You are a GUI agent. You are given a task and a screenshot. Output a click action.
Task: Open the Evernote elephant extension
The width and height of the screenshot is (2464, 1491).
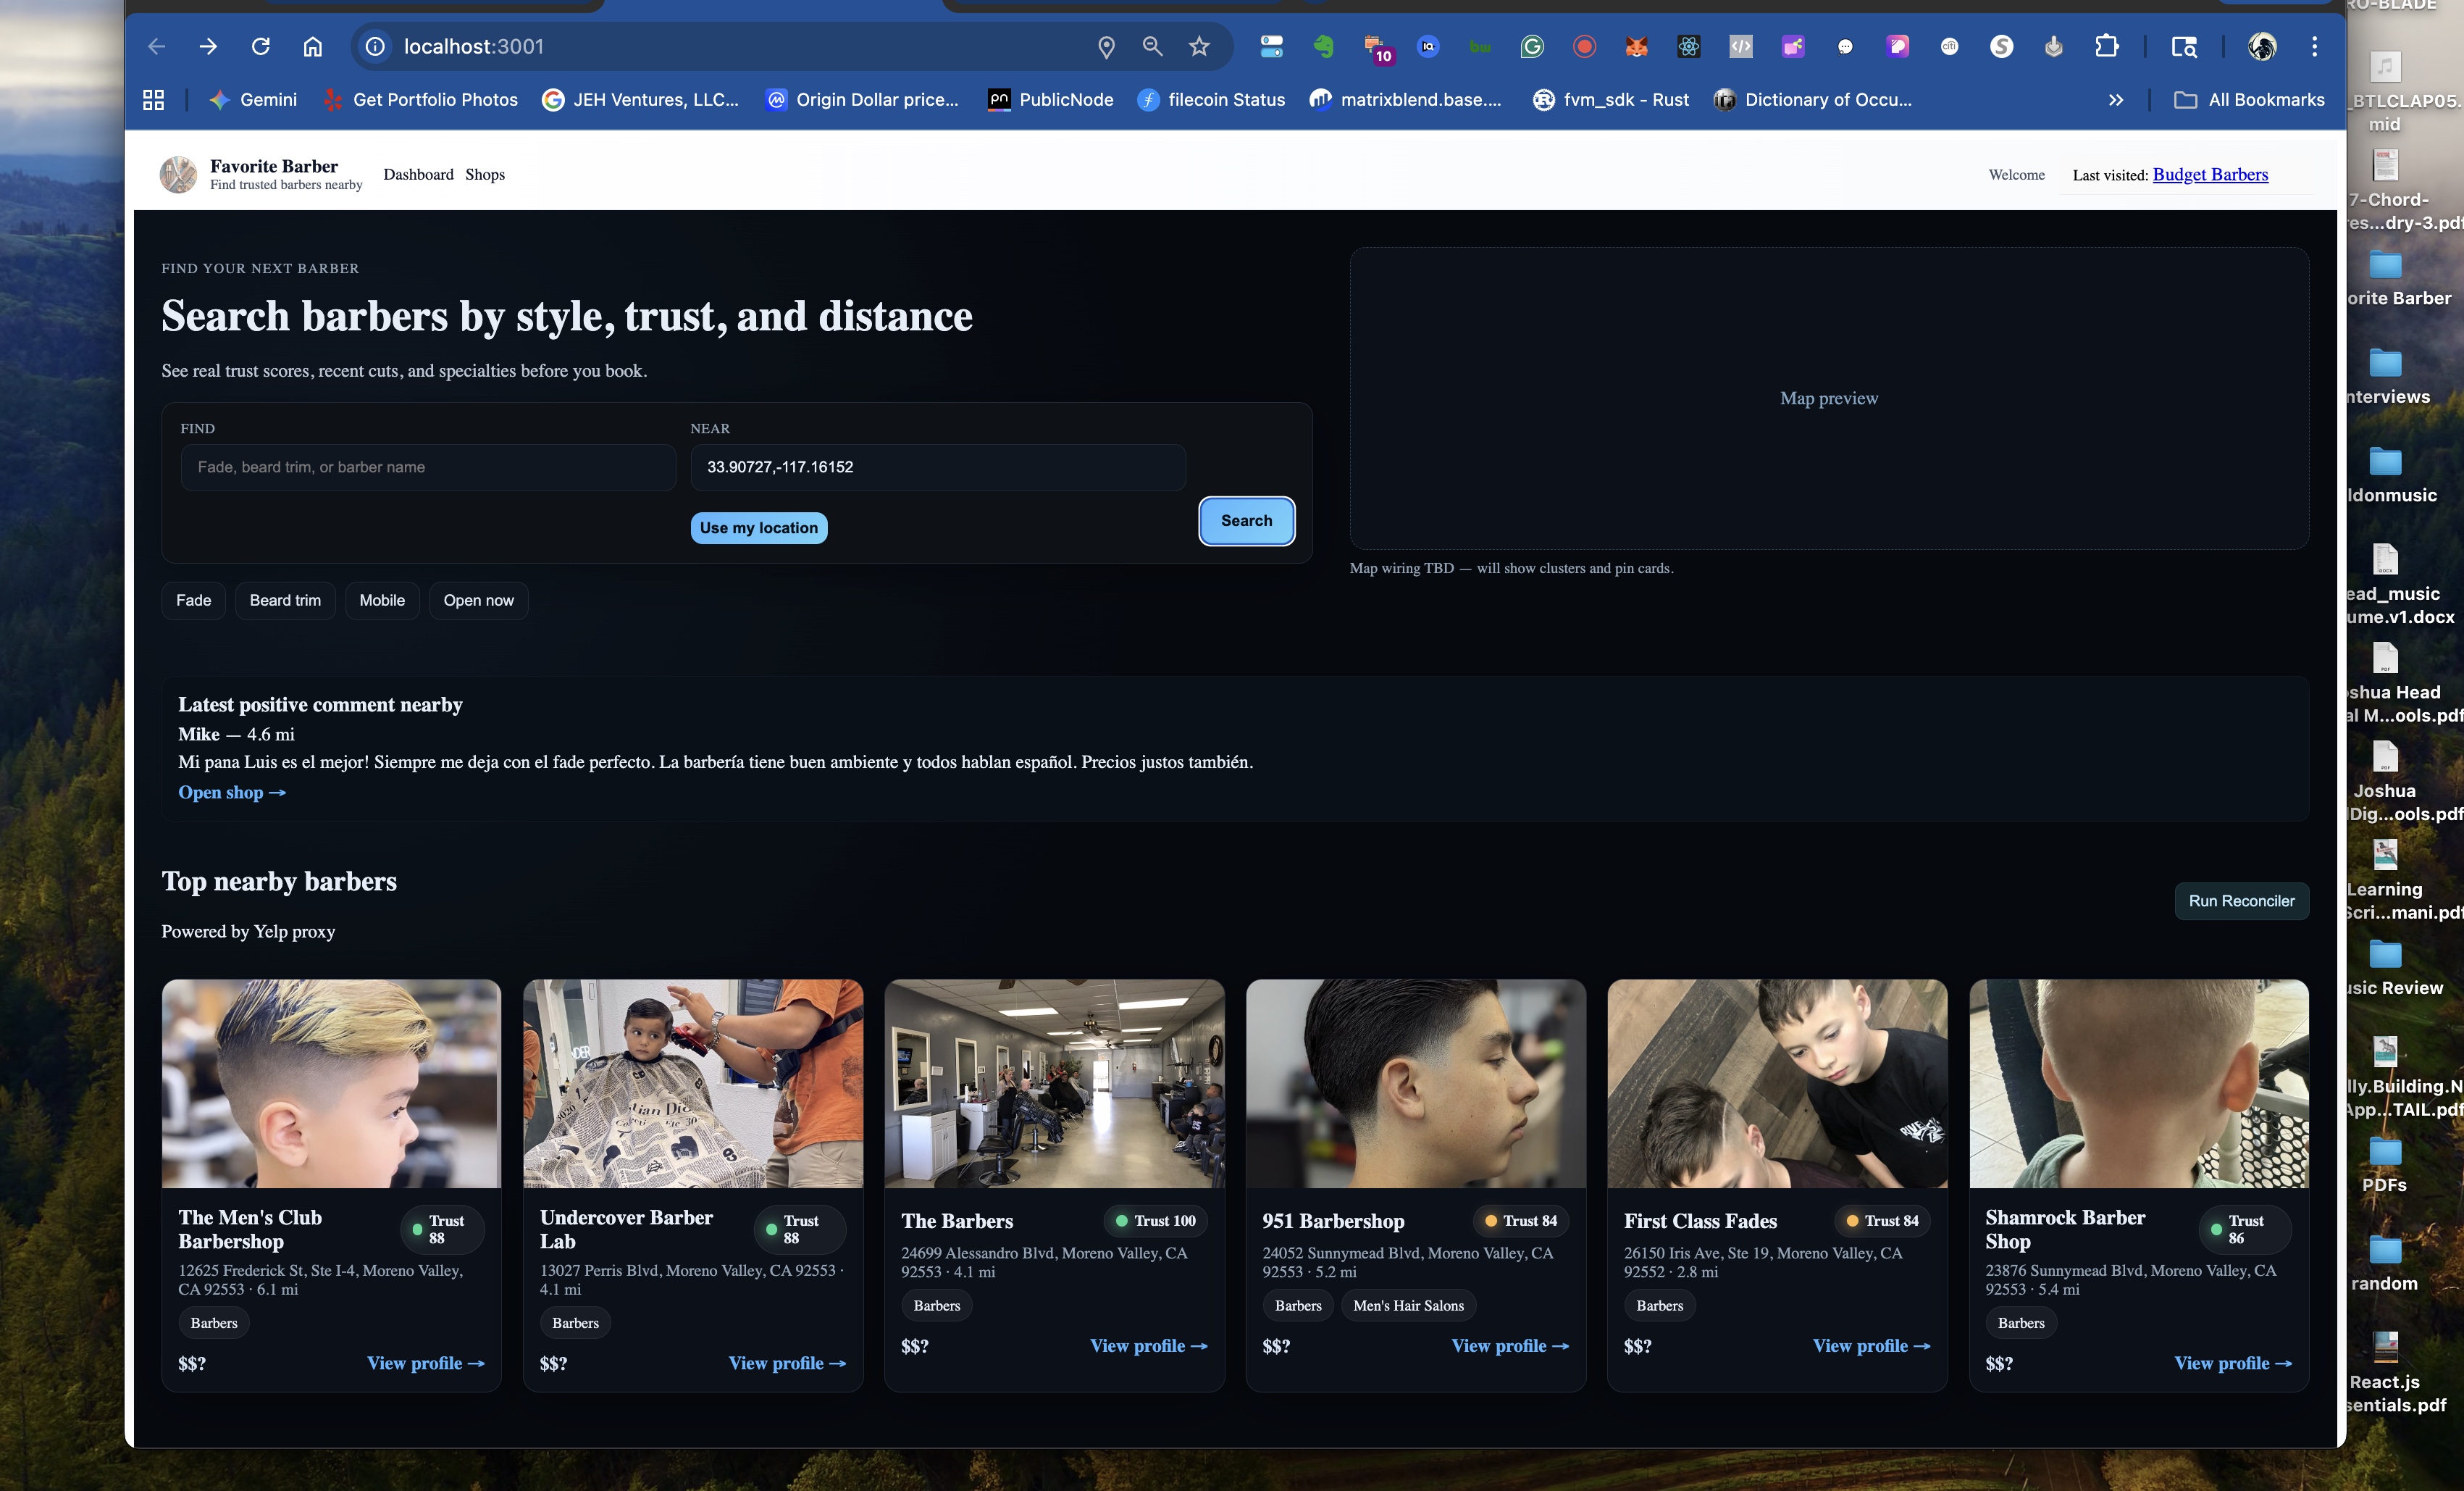click(x=1324, y=46)
